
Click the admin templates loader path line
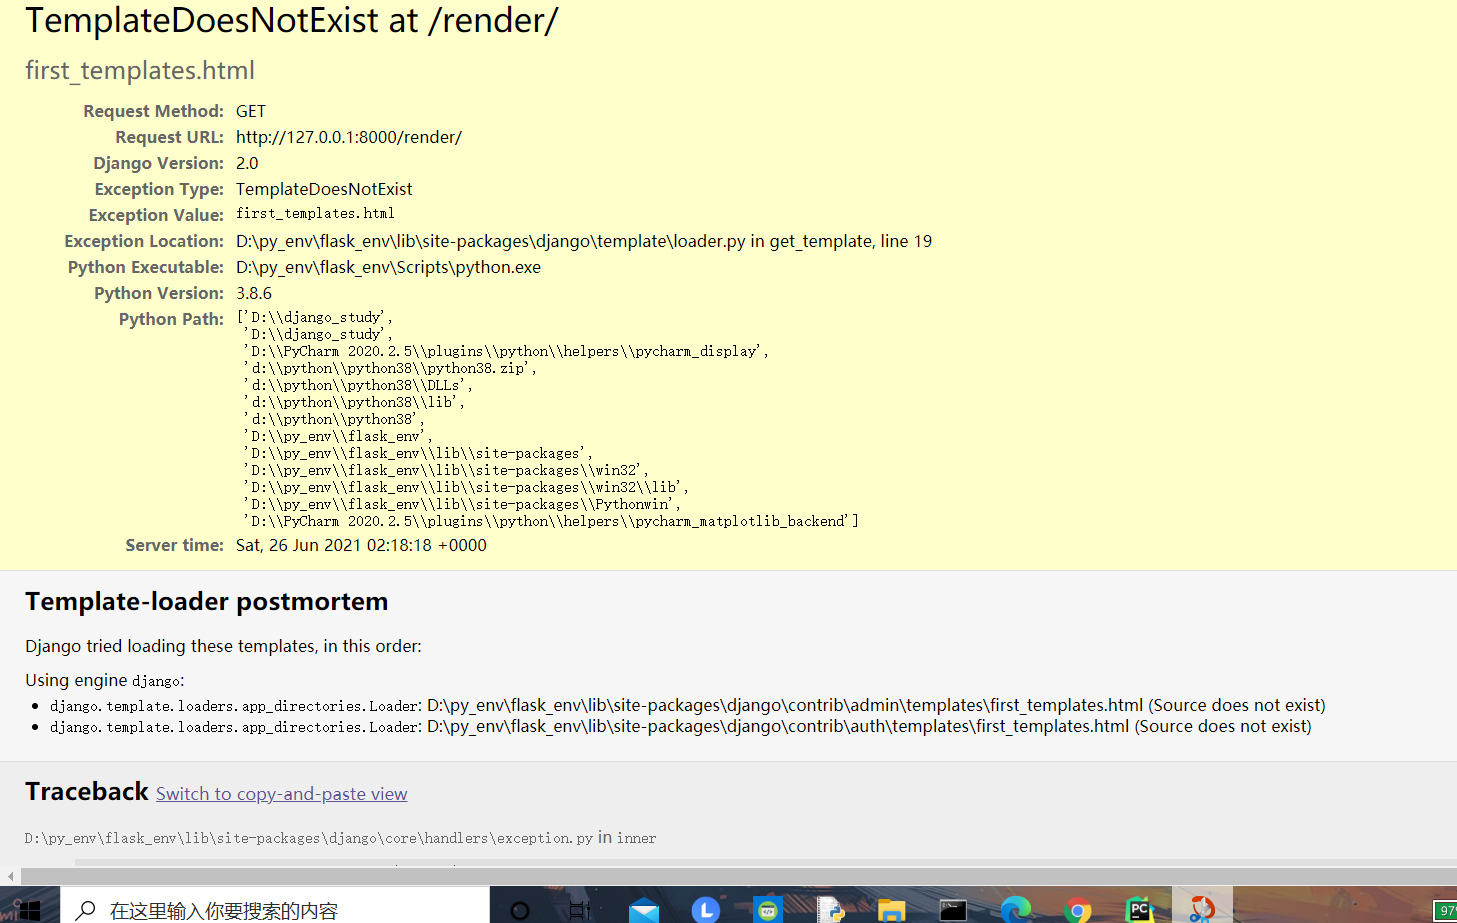tap(688, 705)
